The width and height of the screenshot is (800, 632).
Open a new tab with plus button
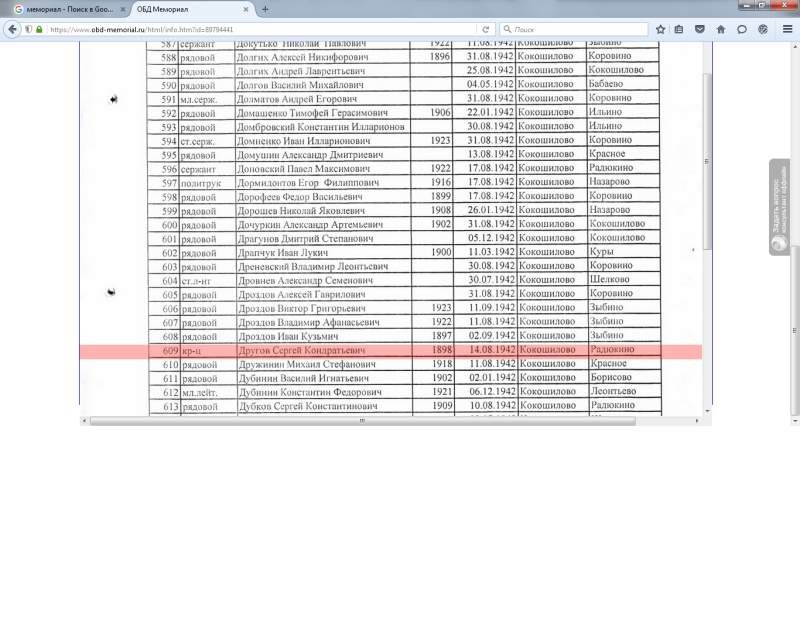pos(265,8)
